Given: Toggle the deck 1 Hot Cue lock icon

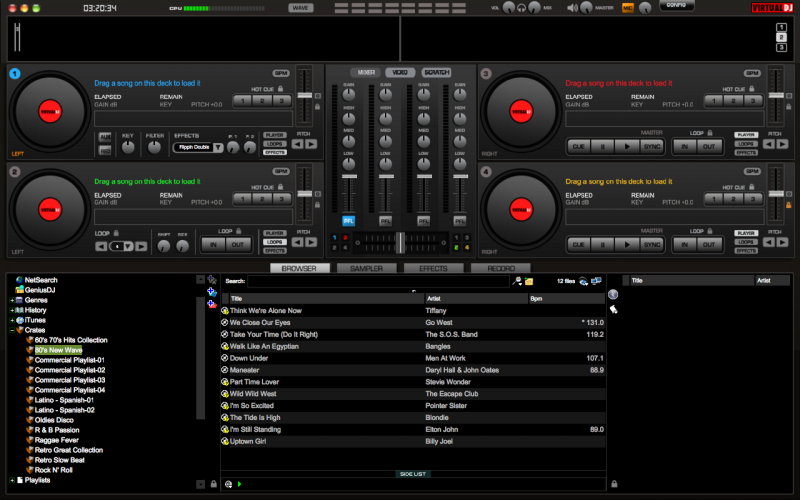Looking at the screenshot, I should pyautogui.click(x=280, y=88).
